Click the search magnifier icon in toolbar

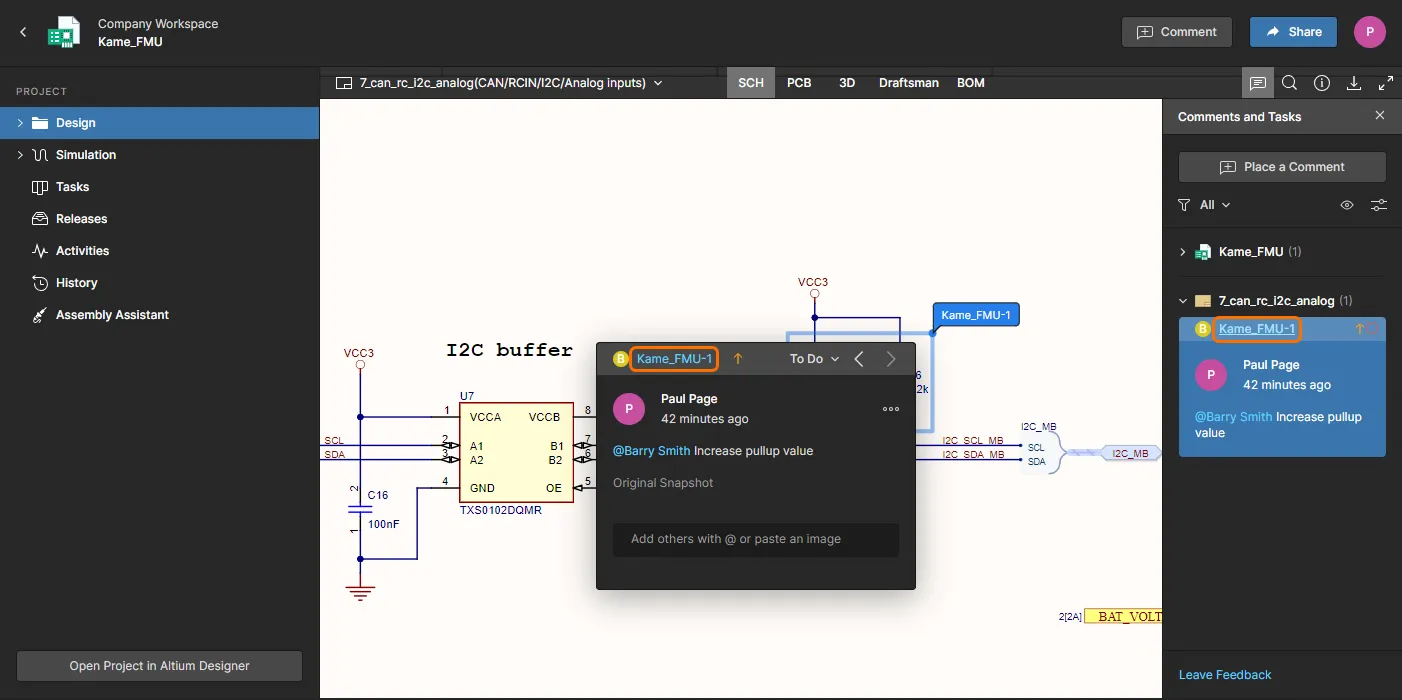[1290, 83]
